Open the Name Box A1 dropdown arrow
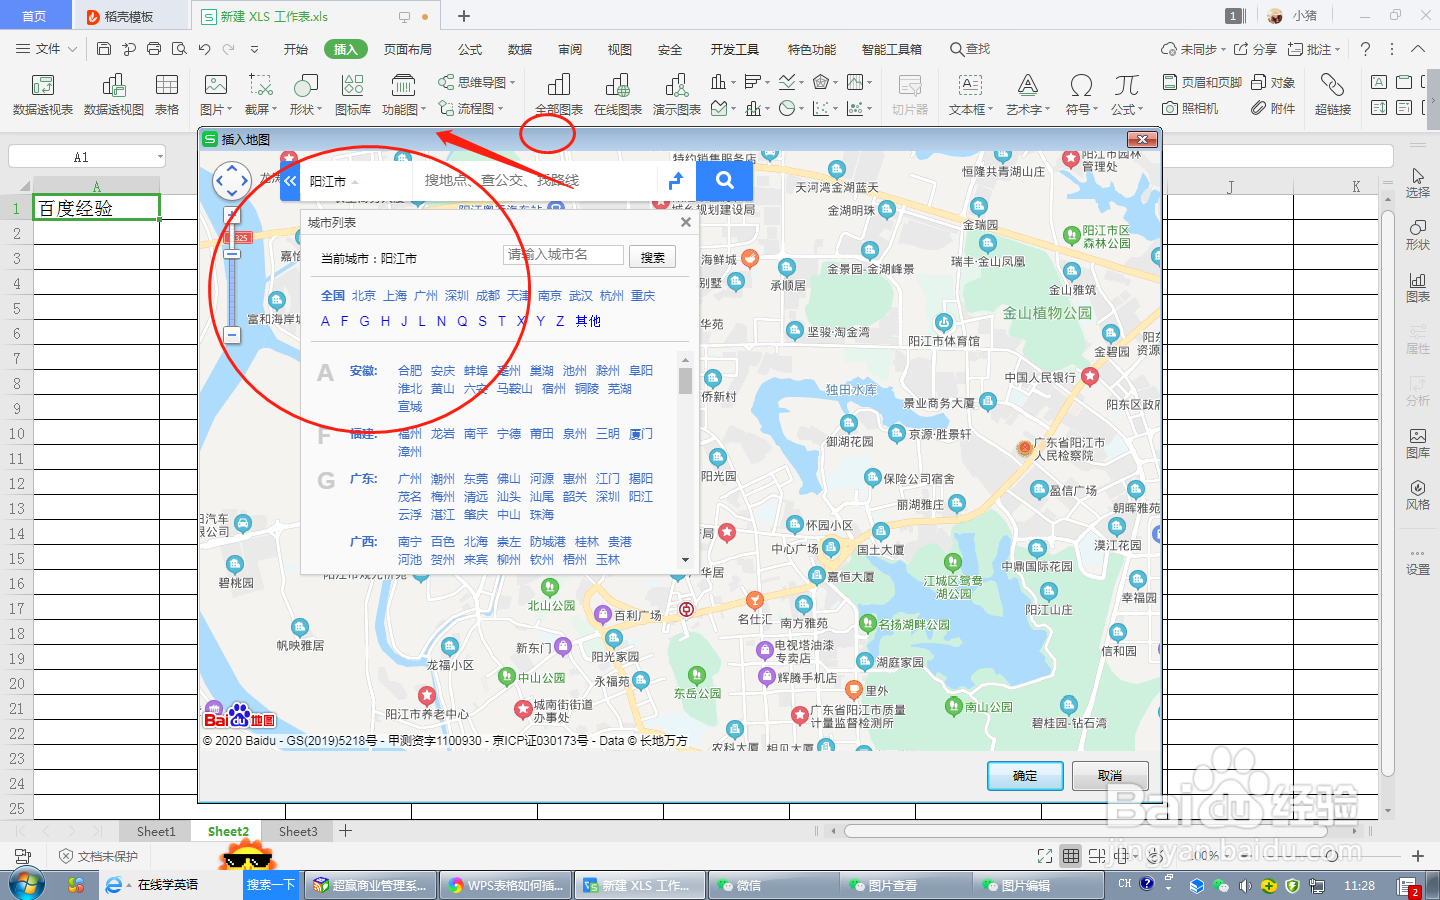This screenshot has height=900, width=1440. point(160,157)
